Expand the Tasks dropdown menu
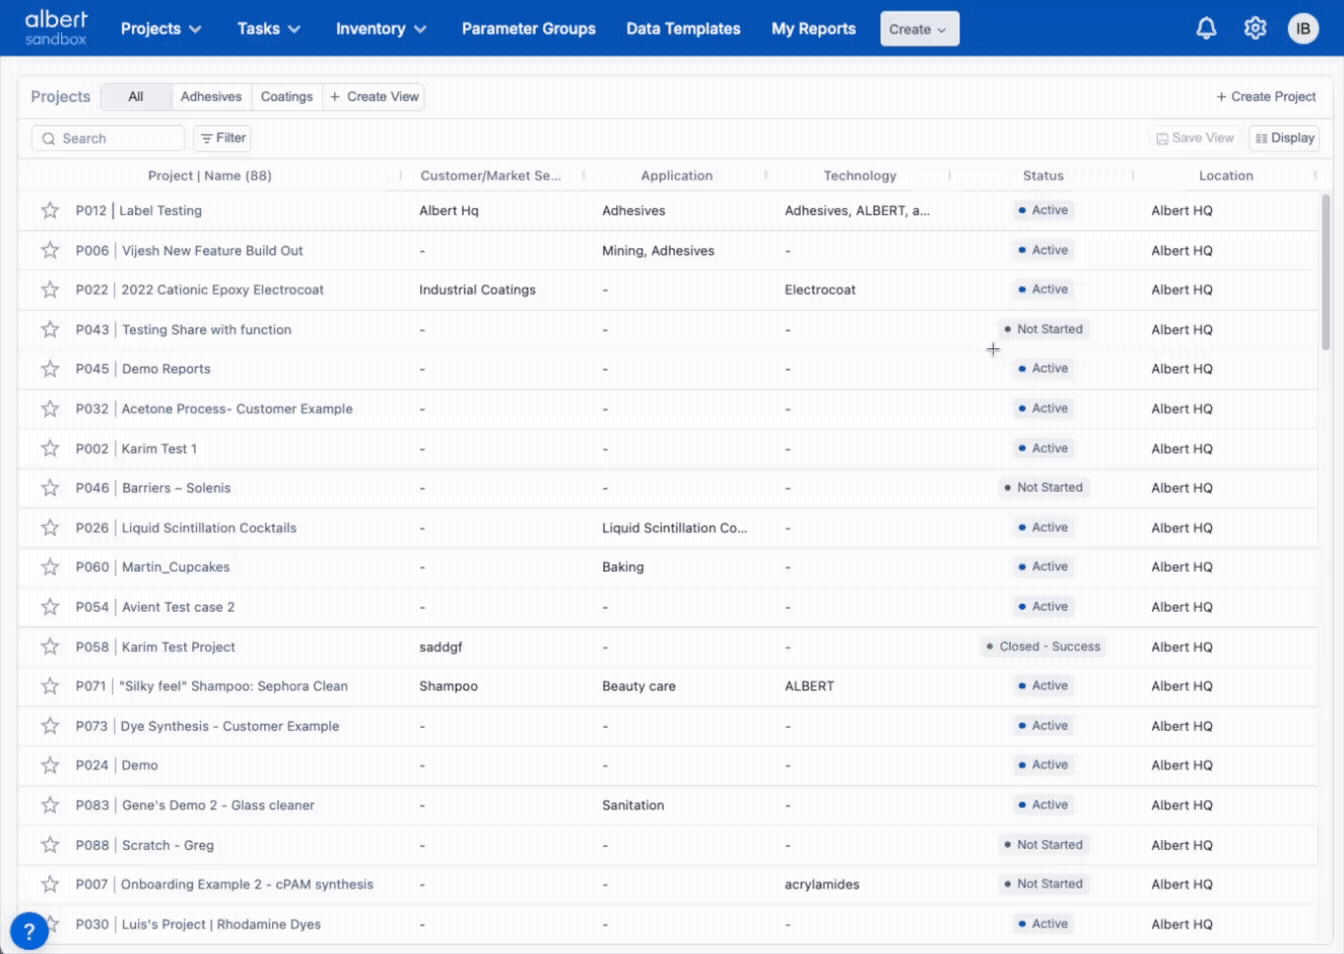Screen dimensions: 1344x954 click(268, 29)
